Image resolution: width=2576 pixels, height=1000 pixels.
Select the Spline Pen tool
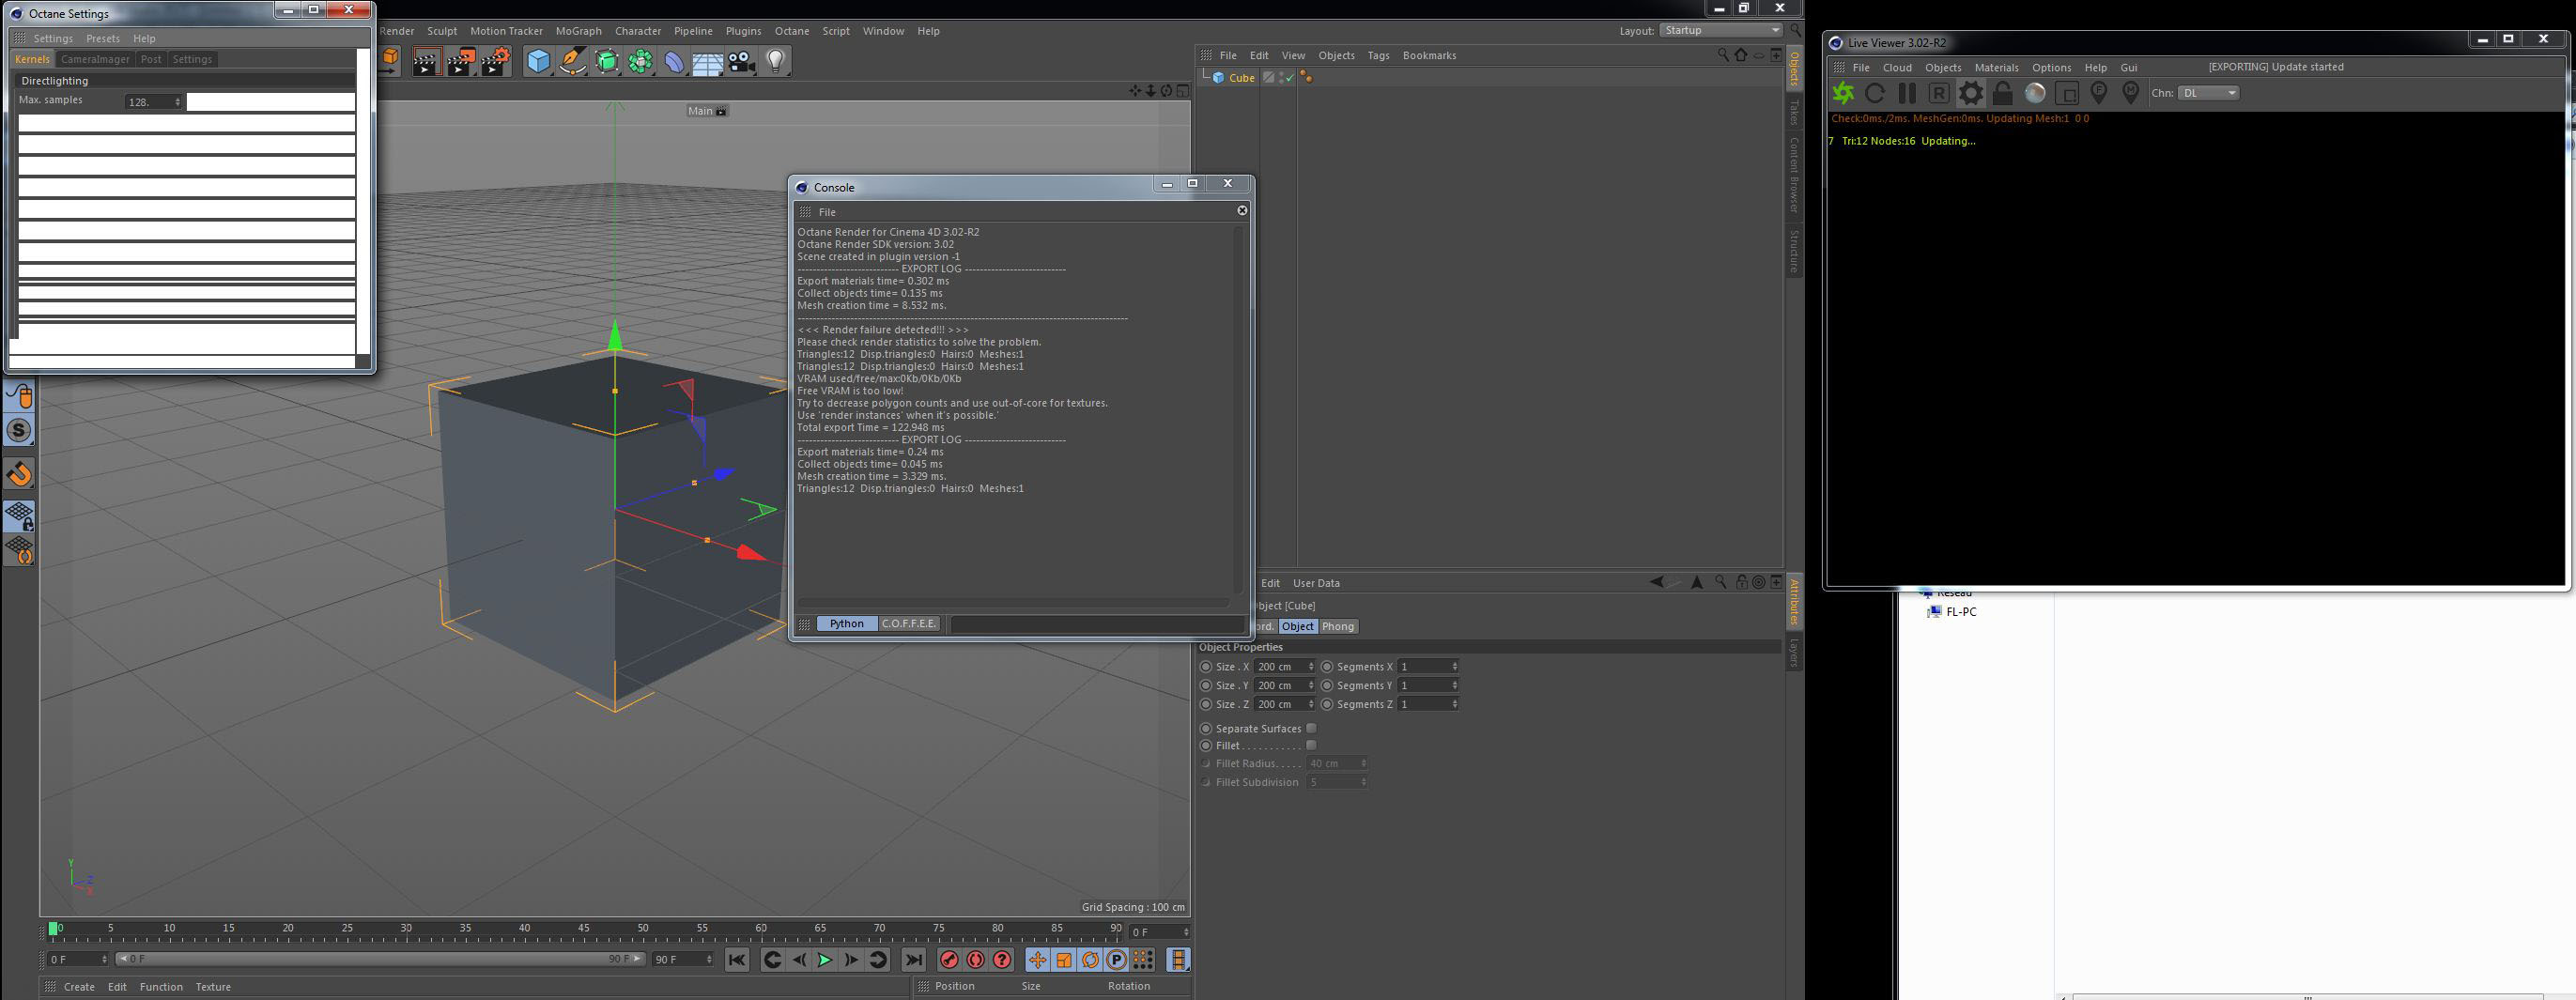click(572, 62)
